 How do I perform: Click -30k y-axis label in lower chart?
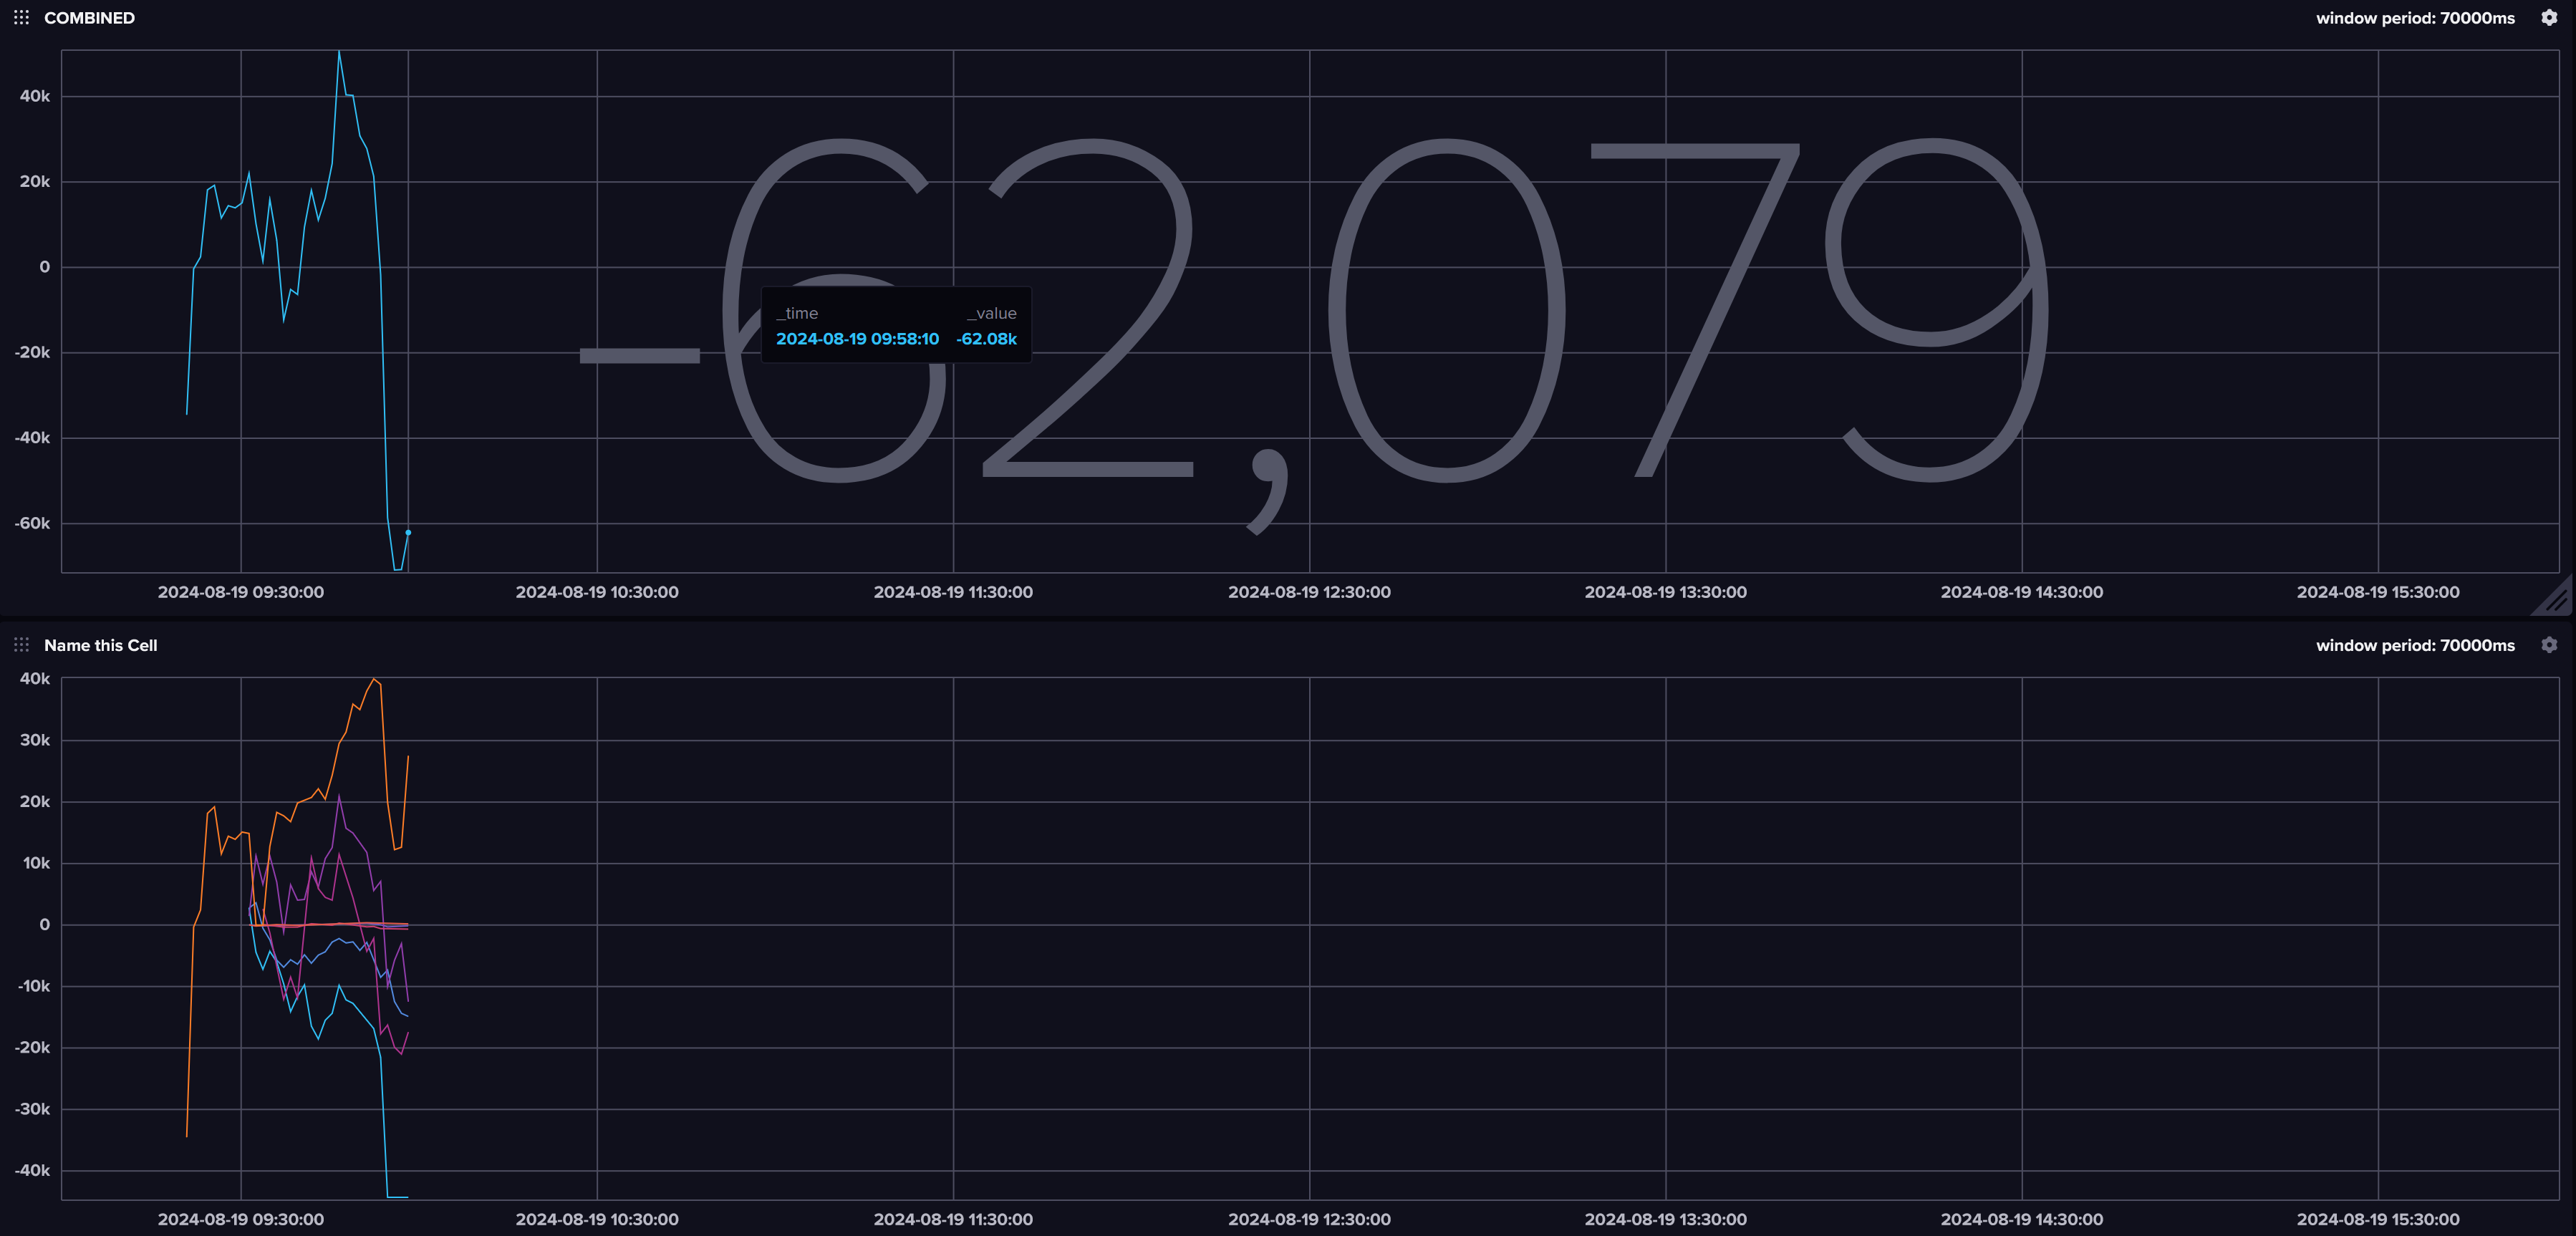[32, 1109]
